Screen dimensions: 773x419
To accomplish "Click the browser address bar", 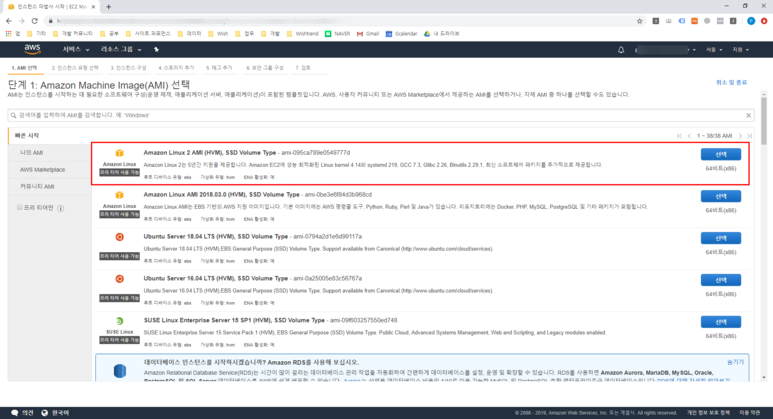I will (x=340, y=21).
